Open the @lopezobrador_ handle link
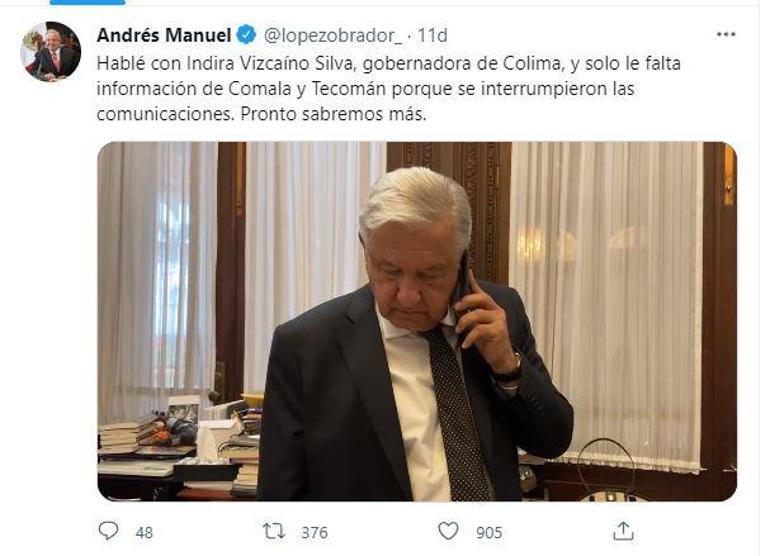The height and width of the screenshot is (556, 770). [333, 35]
